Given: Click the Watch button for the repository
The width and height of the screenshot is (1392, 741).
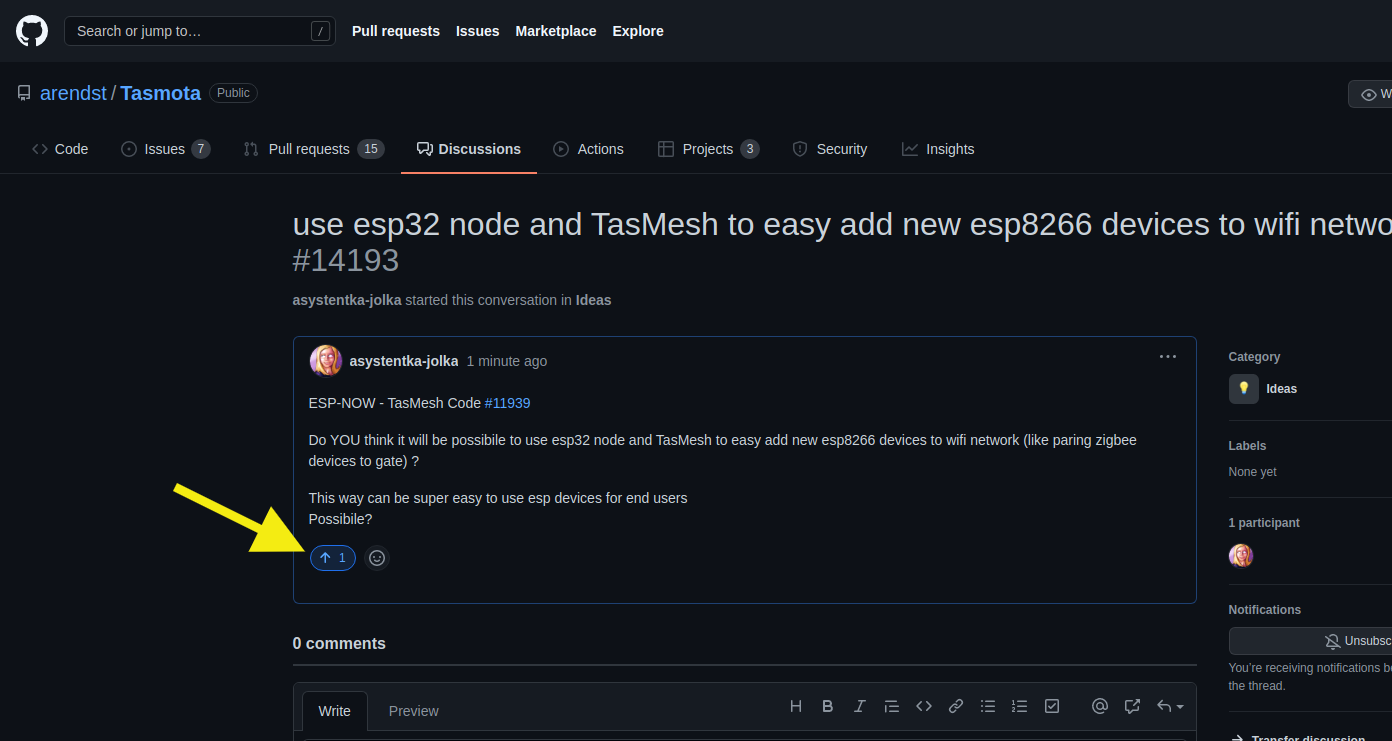Looking at the screenshot, I should tap(1370, 94).
